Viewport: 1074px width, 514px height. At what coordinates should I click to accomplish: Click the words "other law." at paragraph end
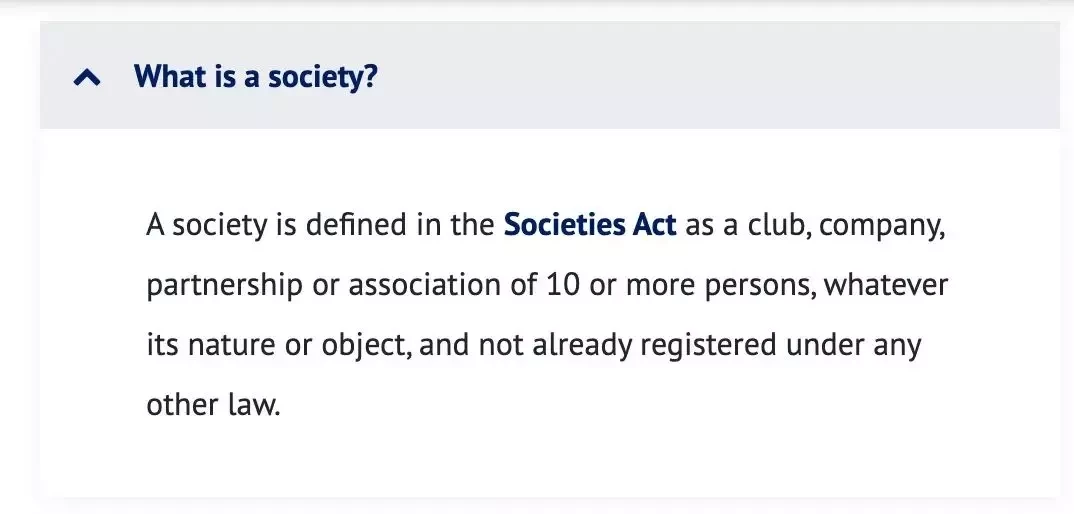pos(214,404)
